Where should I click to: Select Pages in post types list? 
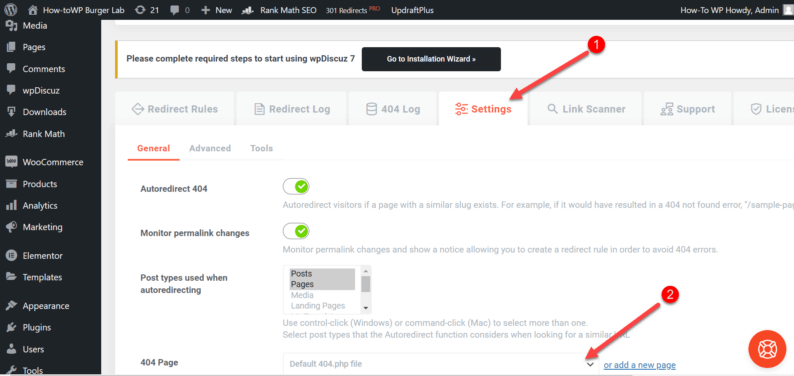tap(322, 284)
